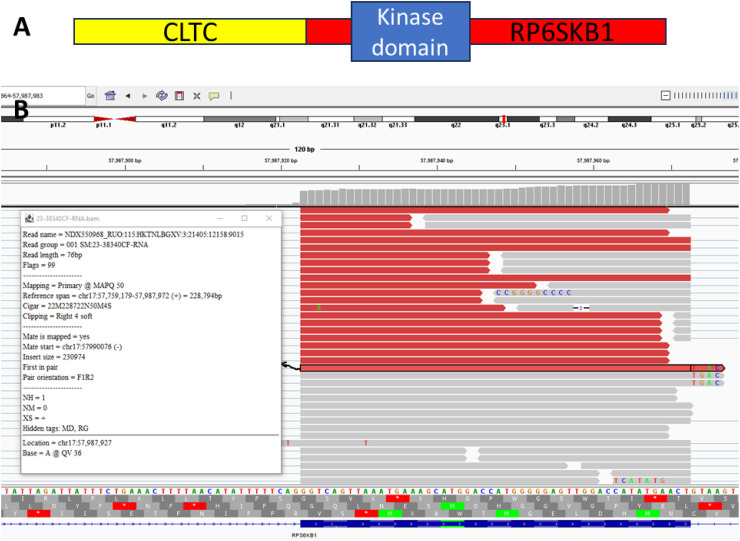Toggle the yellow popup behavior speech-bubble icon
740x541 pixels.
(214, 96)
